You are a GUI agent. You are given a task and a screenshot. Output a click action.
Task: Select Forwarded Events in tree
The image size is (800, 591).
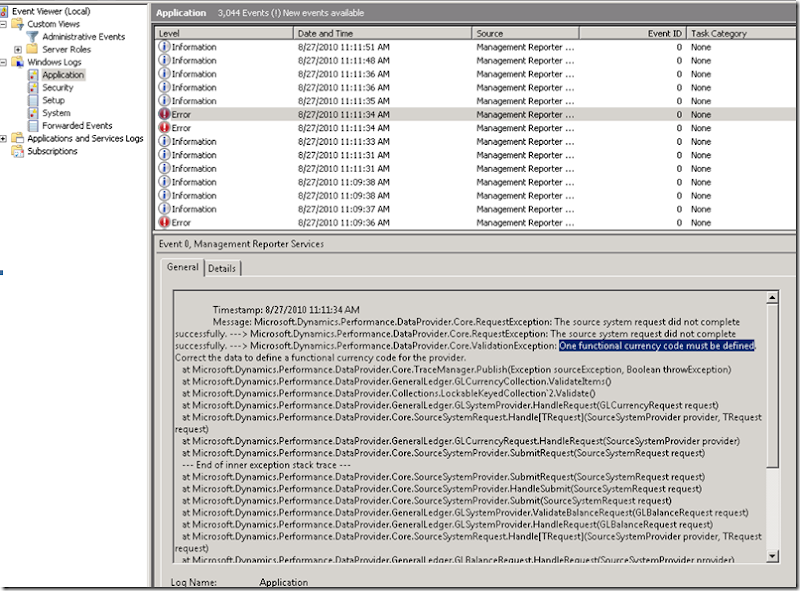(77, 126)
